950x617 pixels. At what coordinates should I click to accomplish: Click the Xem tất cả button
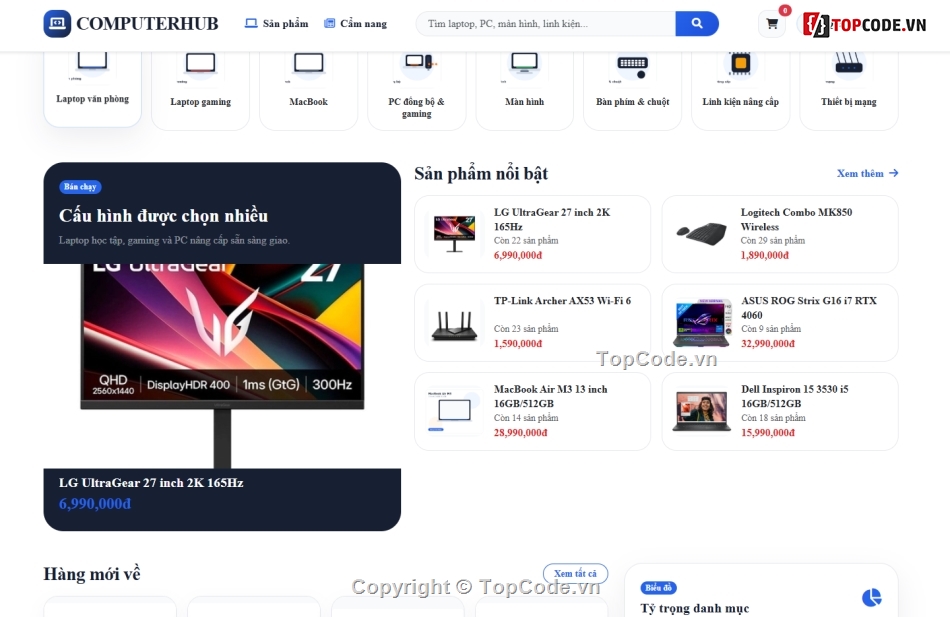(576, 573)
